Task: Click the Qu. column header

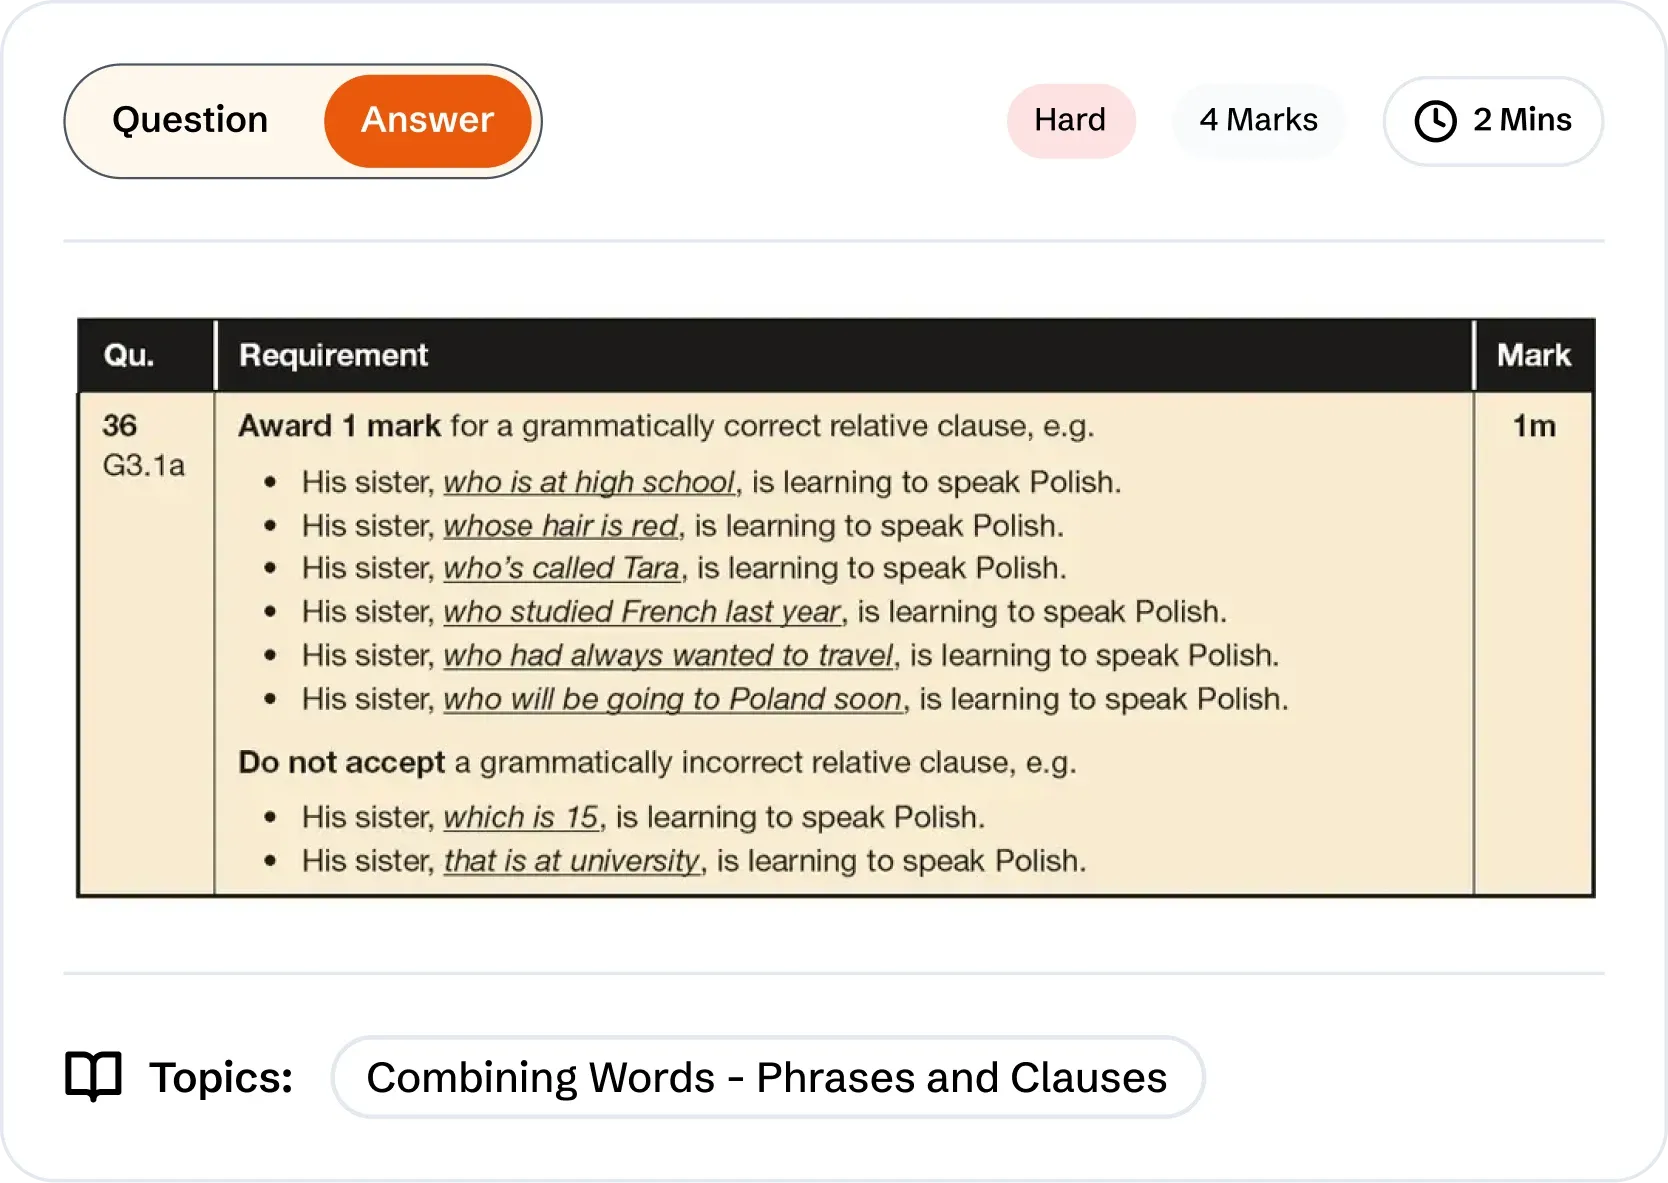Action: point(129,355)
